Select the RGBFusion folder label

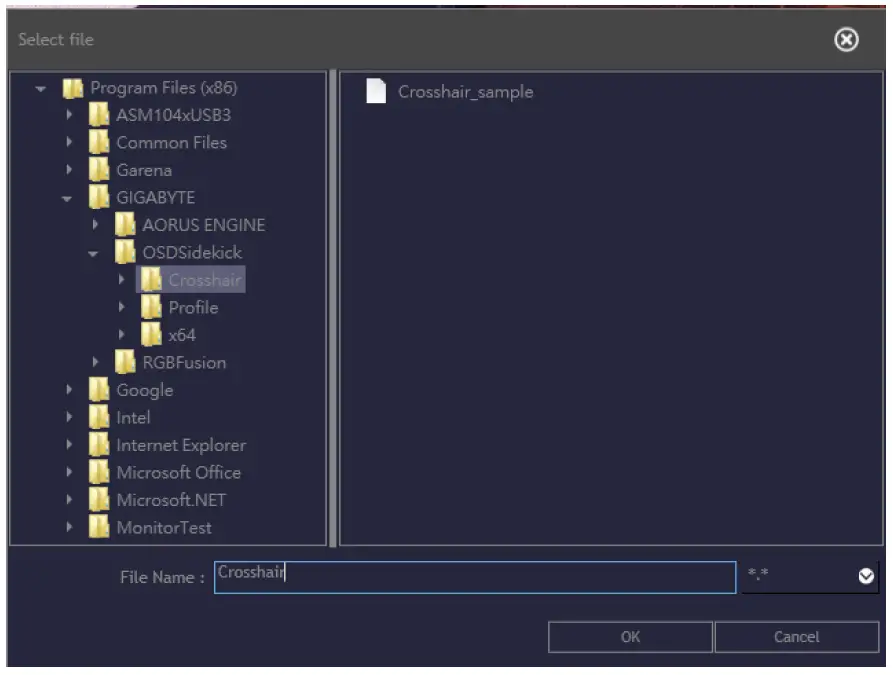click(x=185, y=363)
